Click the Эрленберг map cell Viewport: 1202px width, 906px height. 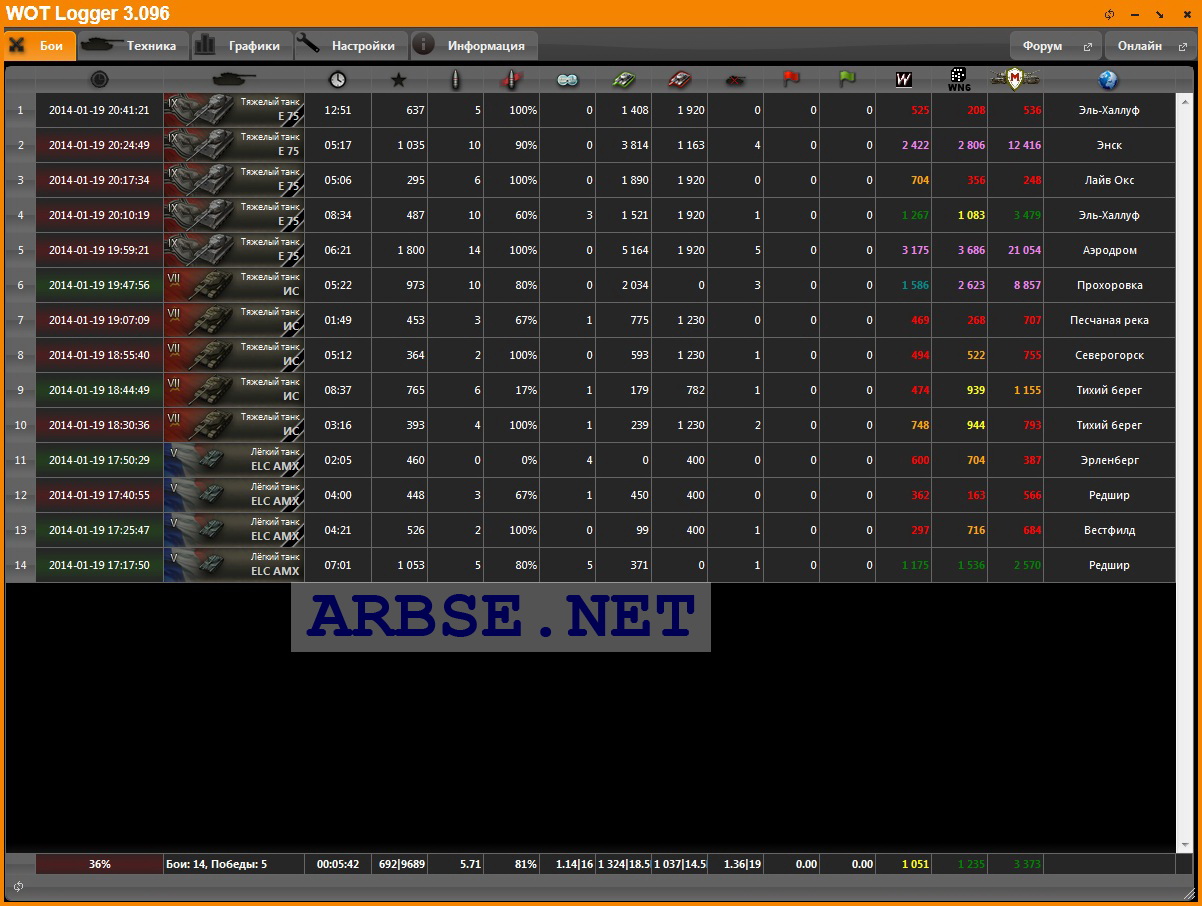pyautogui.click(x=1109, y=460)
